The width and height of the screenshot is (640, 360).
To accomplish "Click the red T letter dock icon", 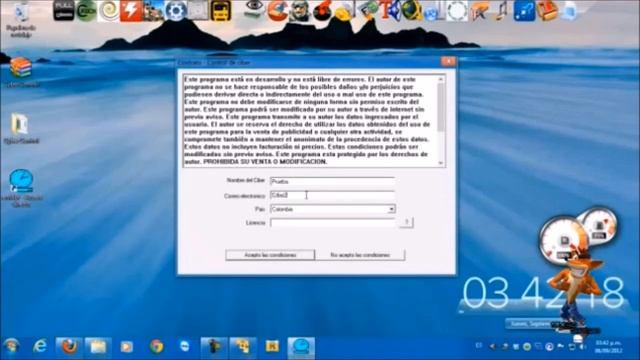I will 386,10.
